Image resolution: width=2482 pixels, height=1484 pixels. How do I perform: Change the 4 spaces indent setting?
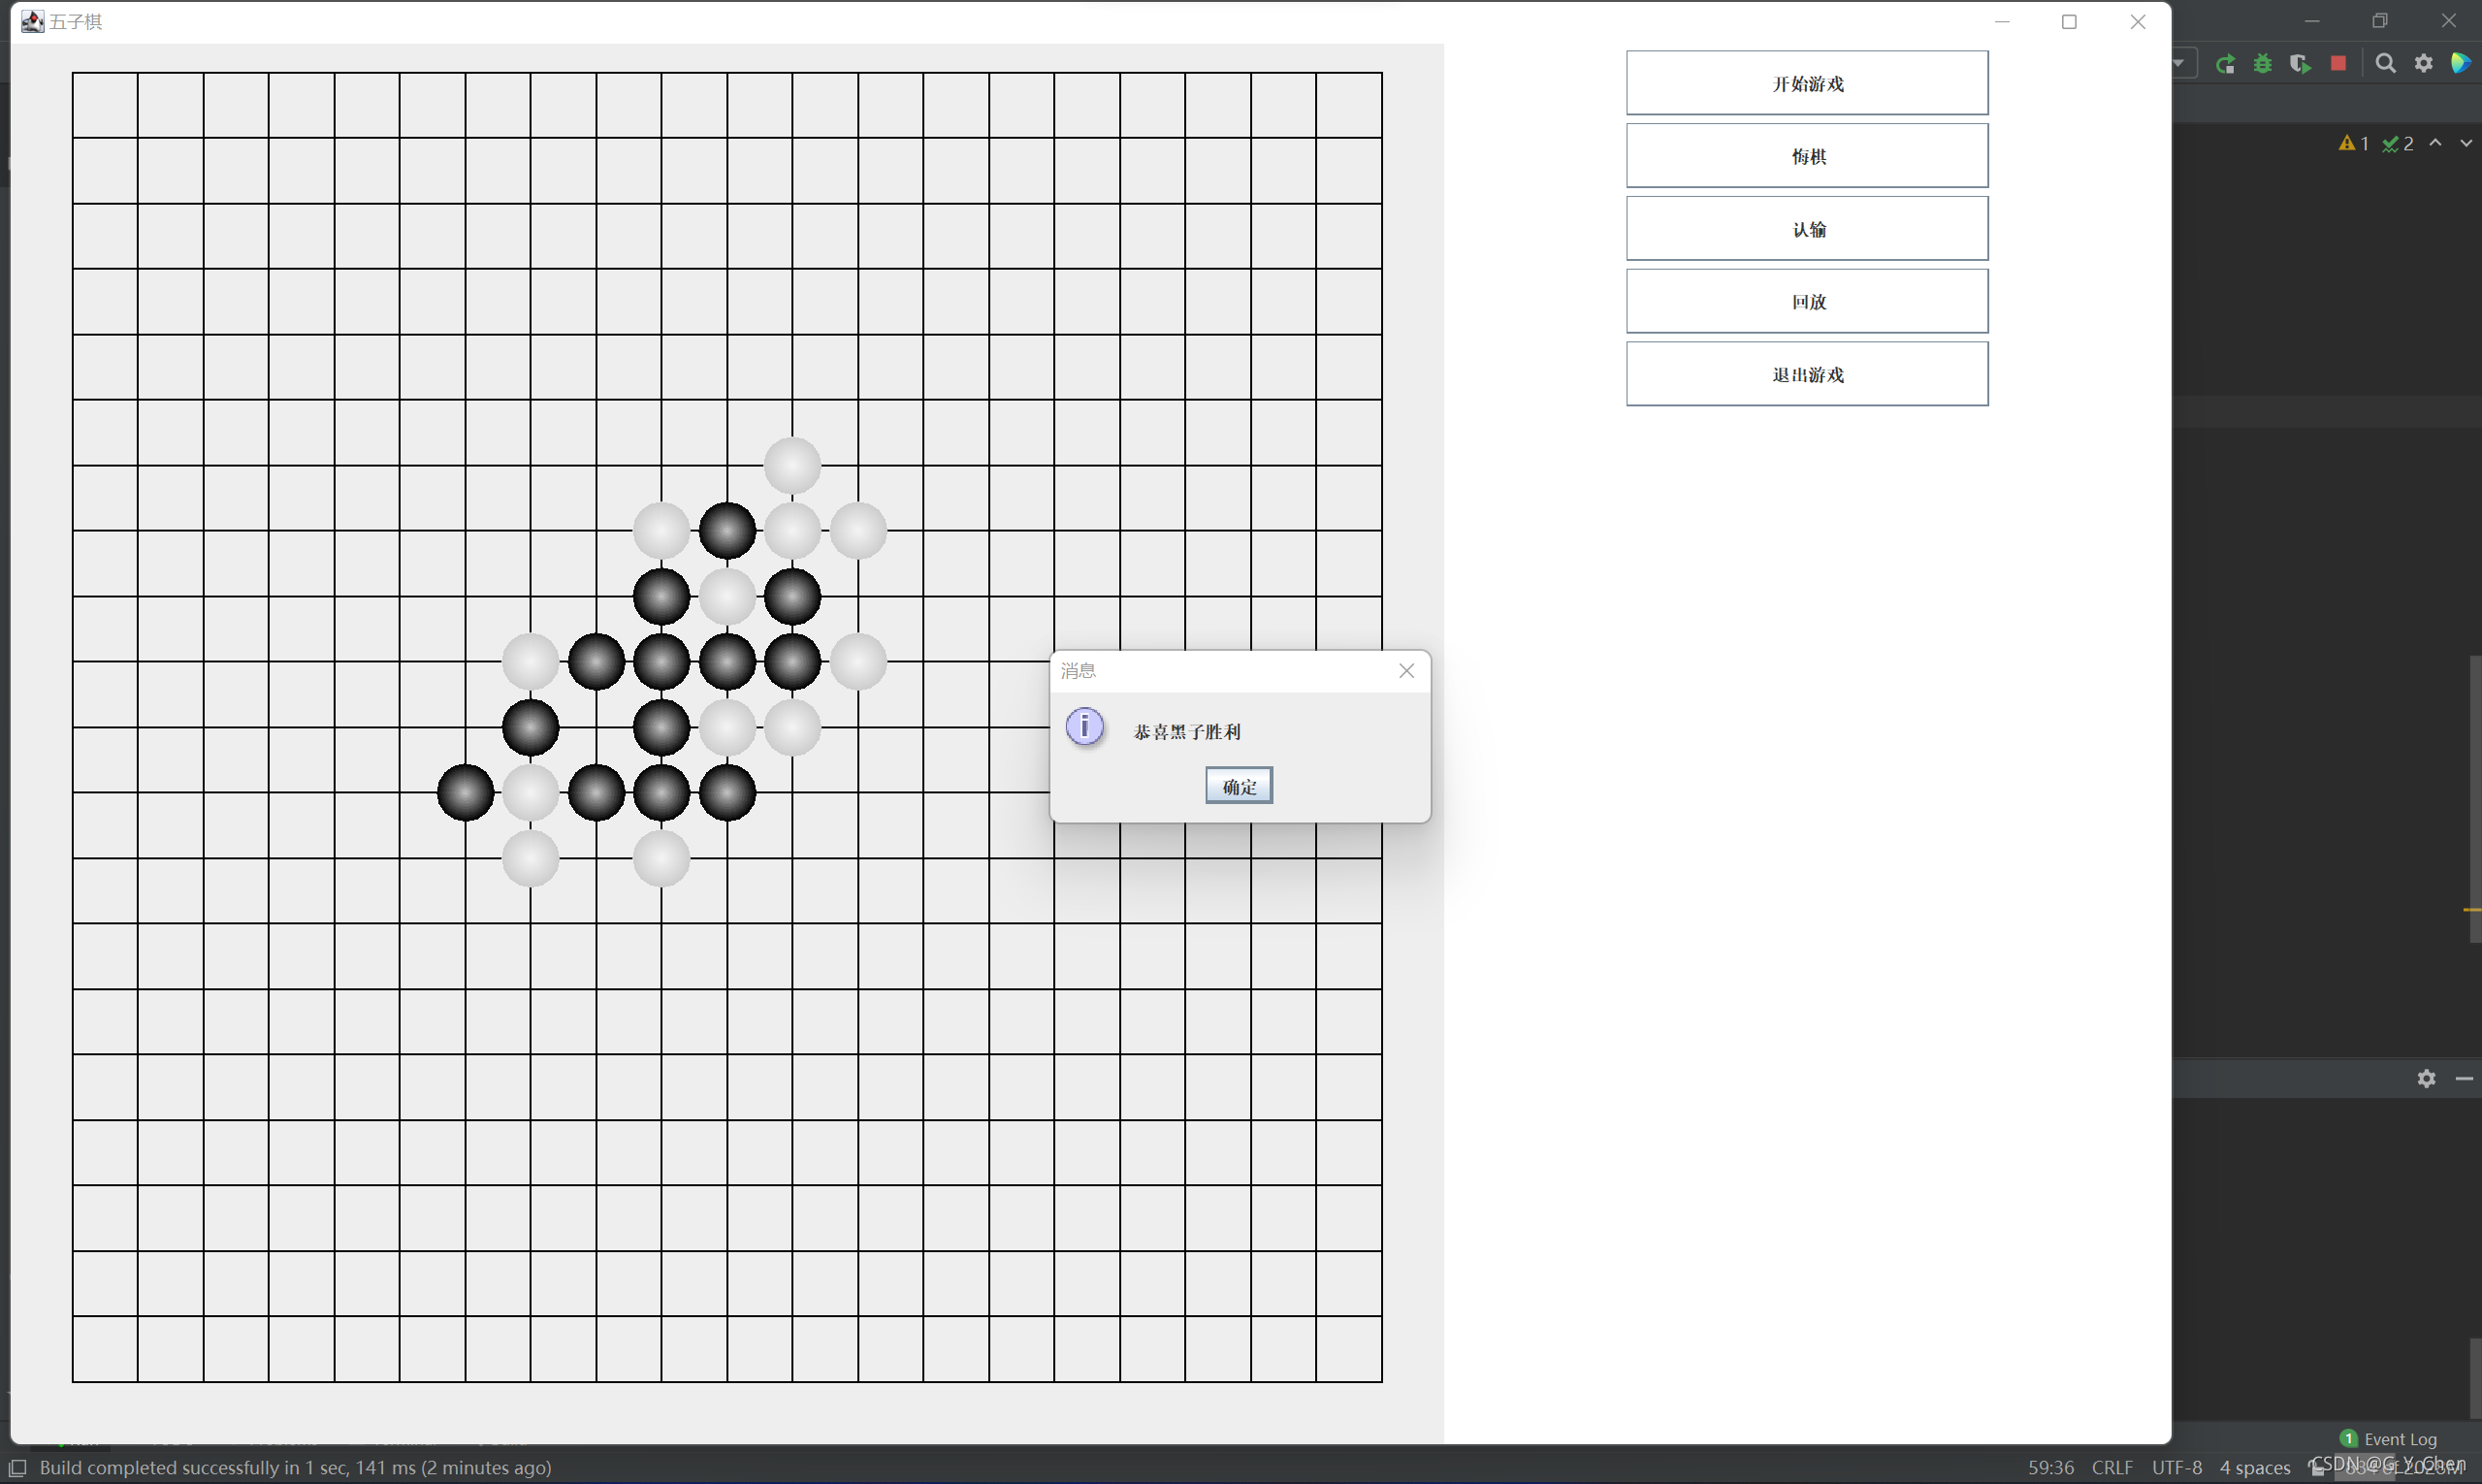tap(2255, 1467)
